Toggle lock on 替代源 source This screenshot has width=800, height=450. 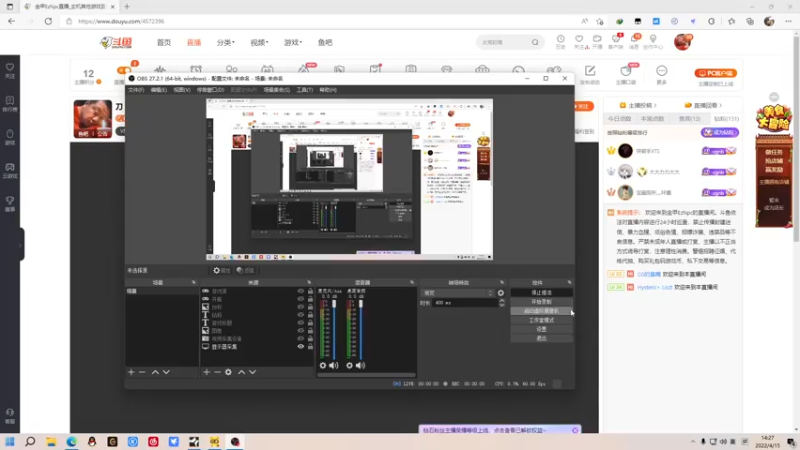310,291
